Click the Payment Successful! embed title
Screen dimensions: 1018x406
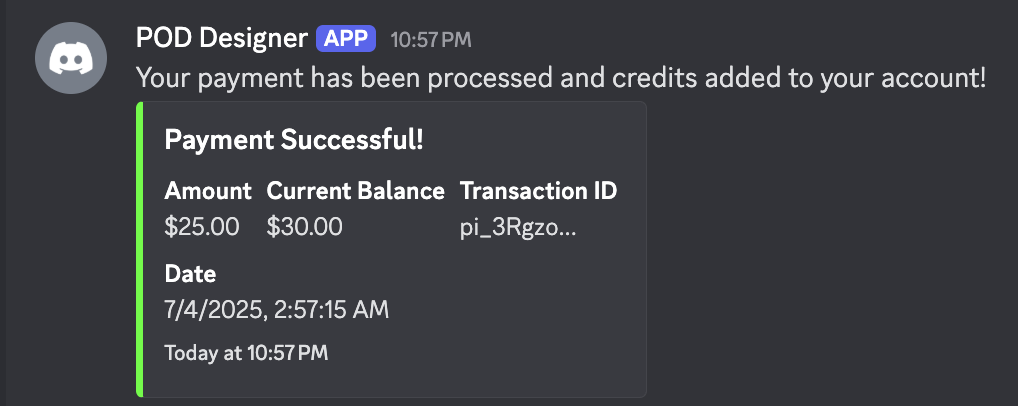294,141
